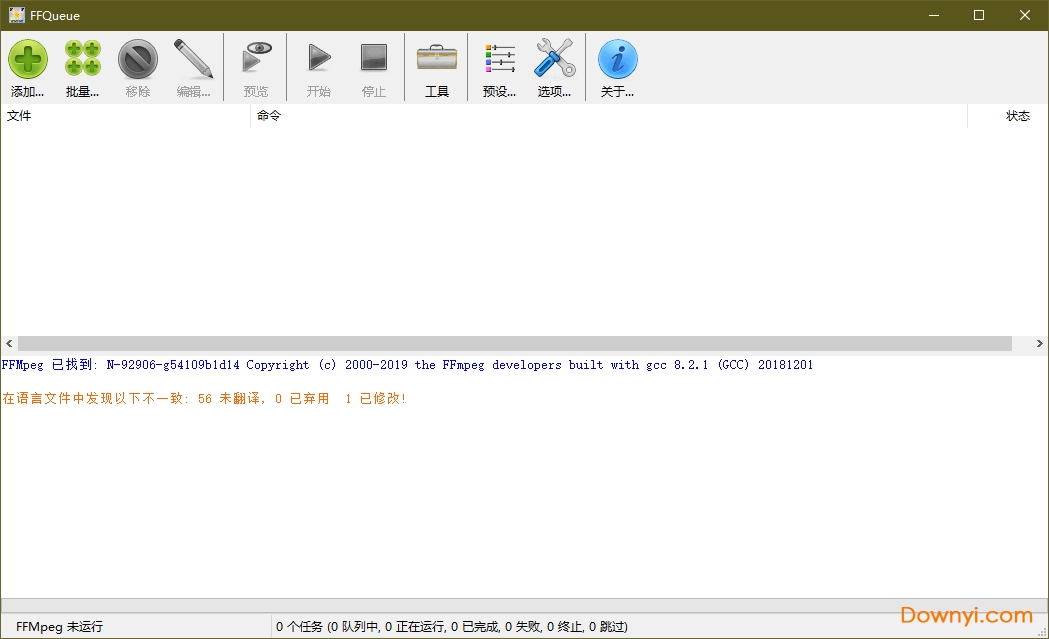The image size is (1049, 639).
Task: Open the 预设 (Presets) sliders icon
Action: 499,60
